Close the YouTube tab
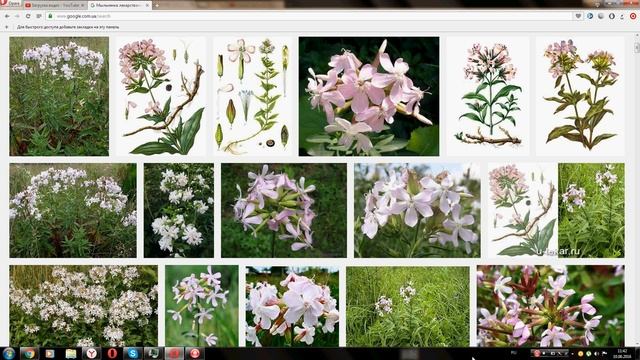This screenshot has height=360, width=640. coord(82,5)
